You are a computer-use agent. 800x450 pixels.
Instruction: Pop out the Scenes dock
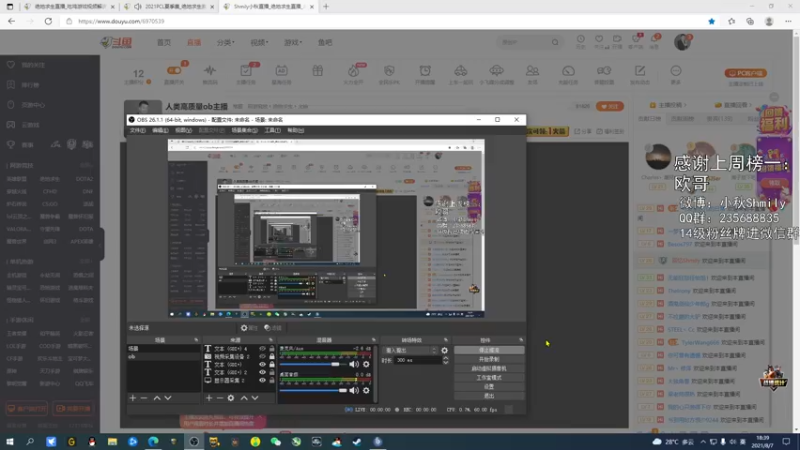[196, 340]
